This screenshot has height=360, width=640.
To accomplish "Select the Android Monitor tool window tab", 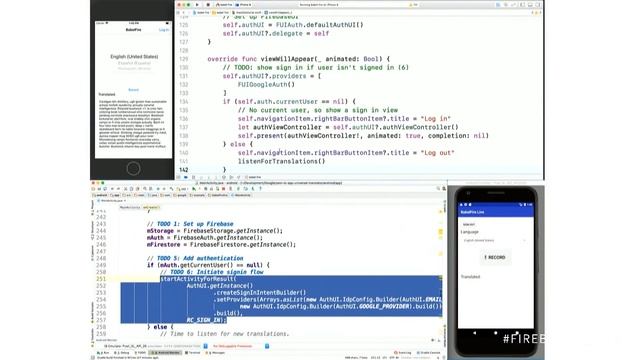I will click(x=166, y=353).
